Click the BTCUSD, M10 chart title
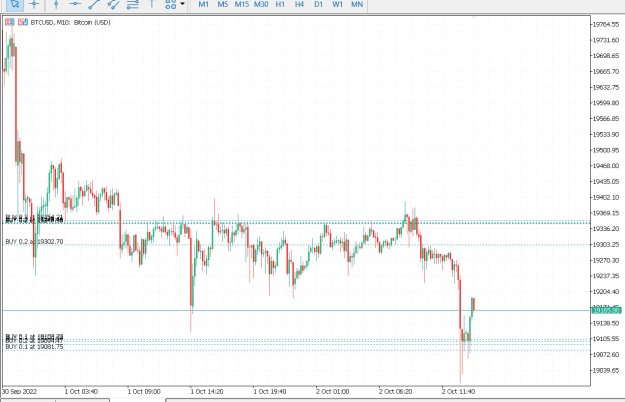This screenshot has width=625, height=402. click(x=71, y=23)
